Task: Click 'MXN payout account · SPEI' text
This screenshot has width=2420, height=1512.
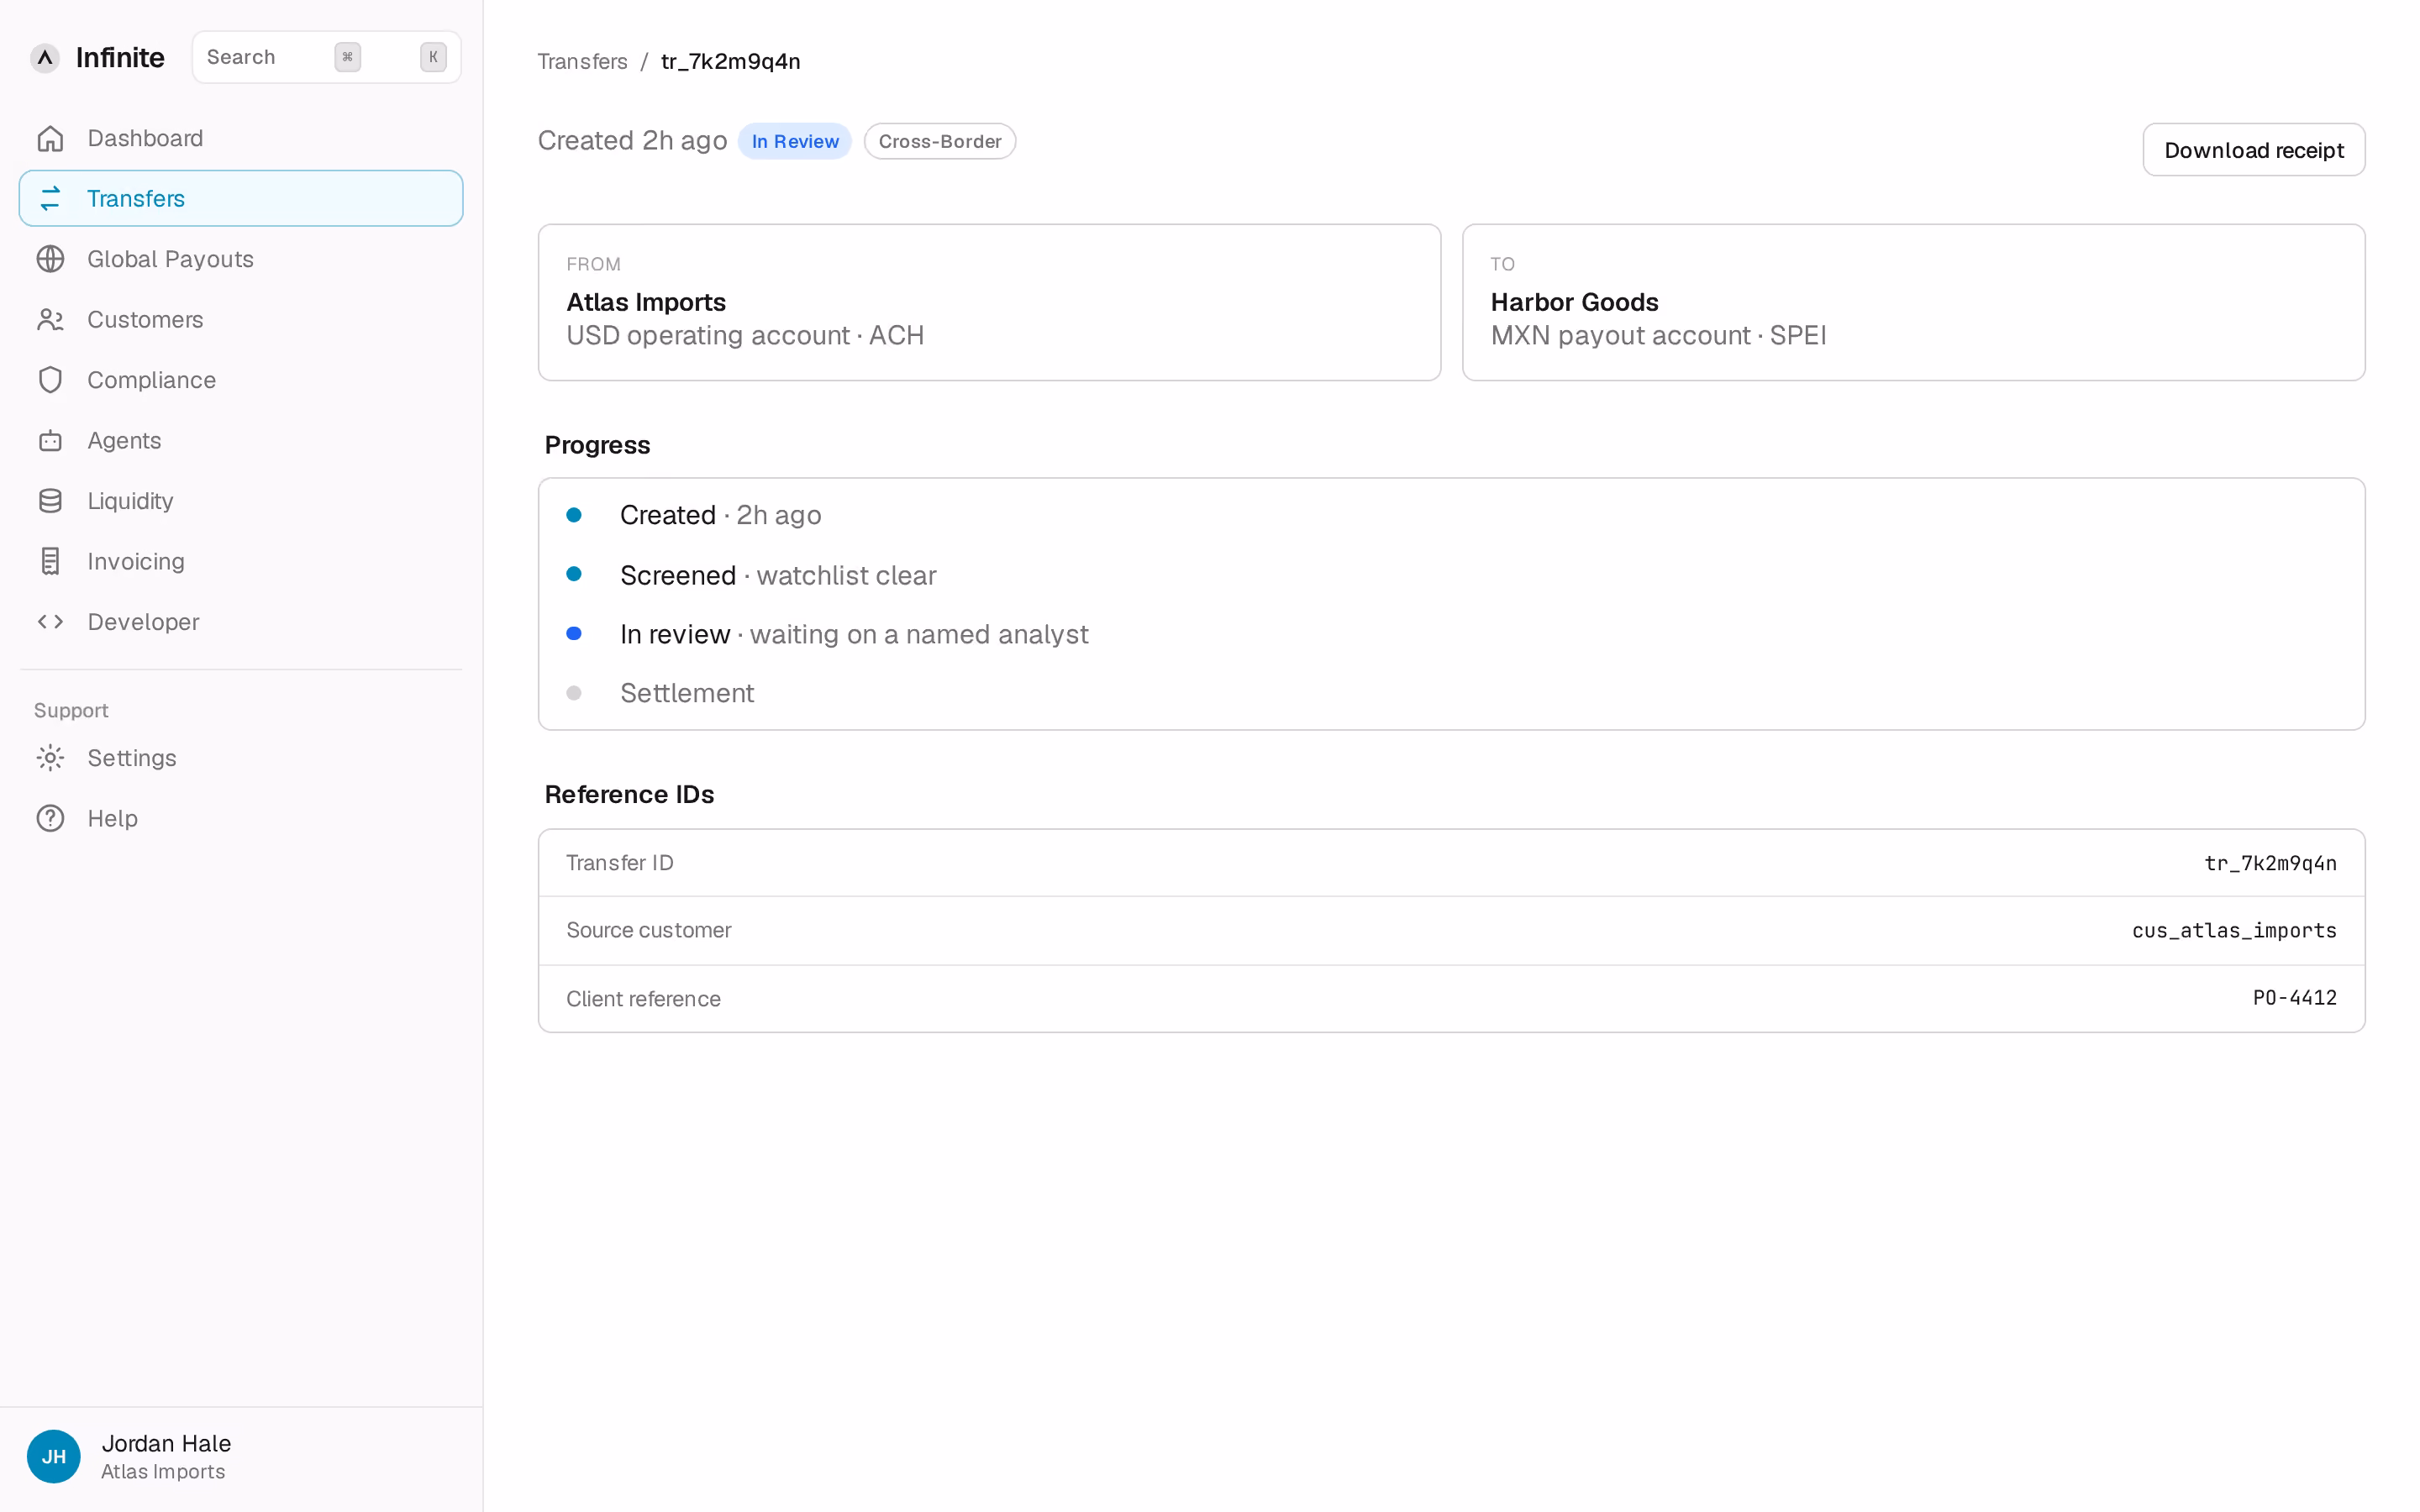Action: coord(1658,336)
